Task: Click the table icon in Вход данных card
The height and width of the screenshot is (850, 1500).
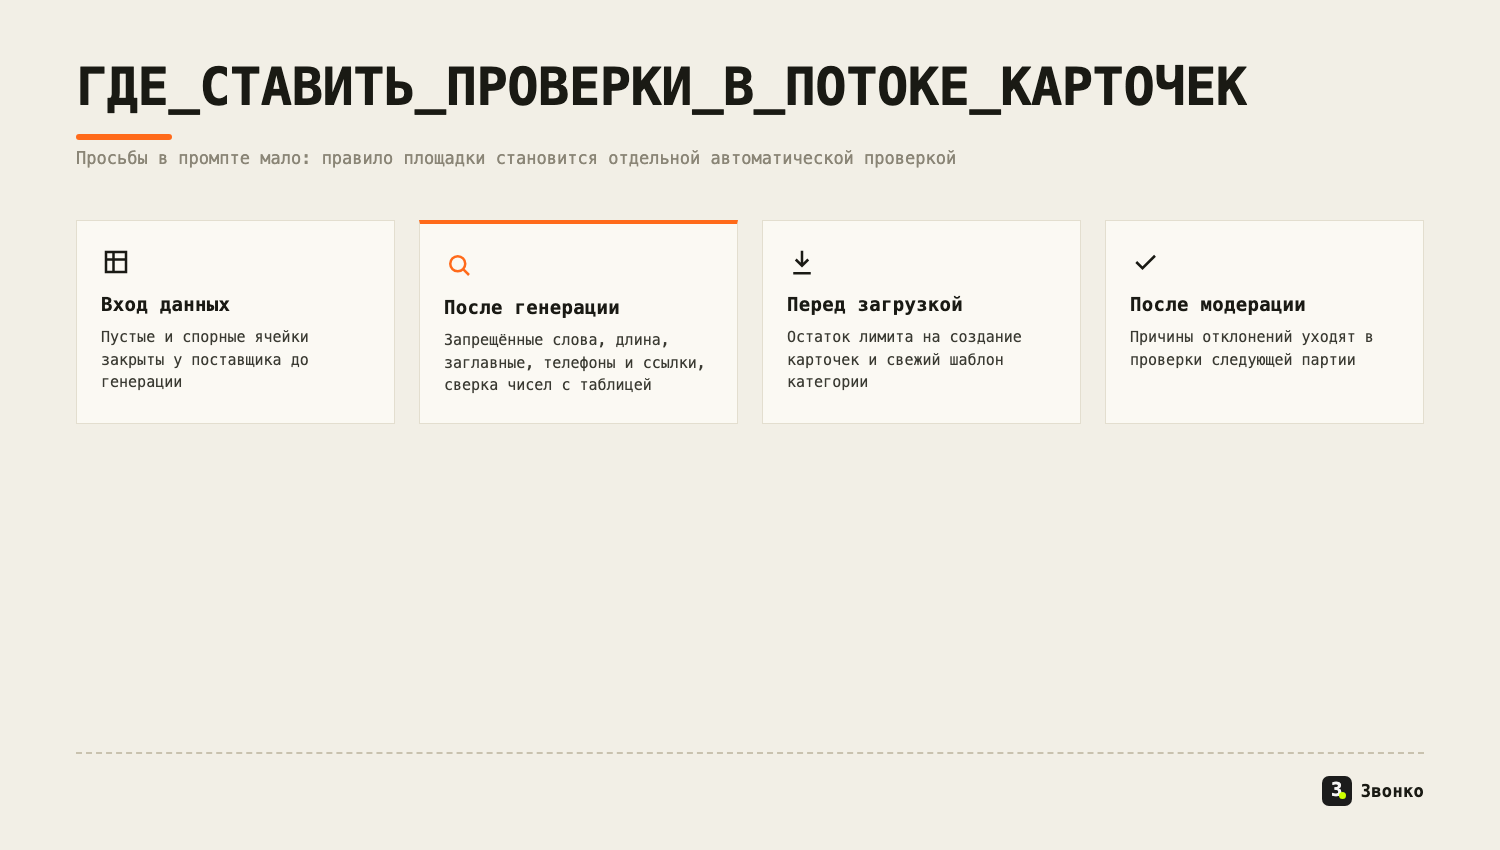Action: [x=116, y=262]
